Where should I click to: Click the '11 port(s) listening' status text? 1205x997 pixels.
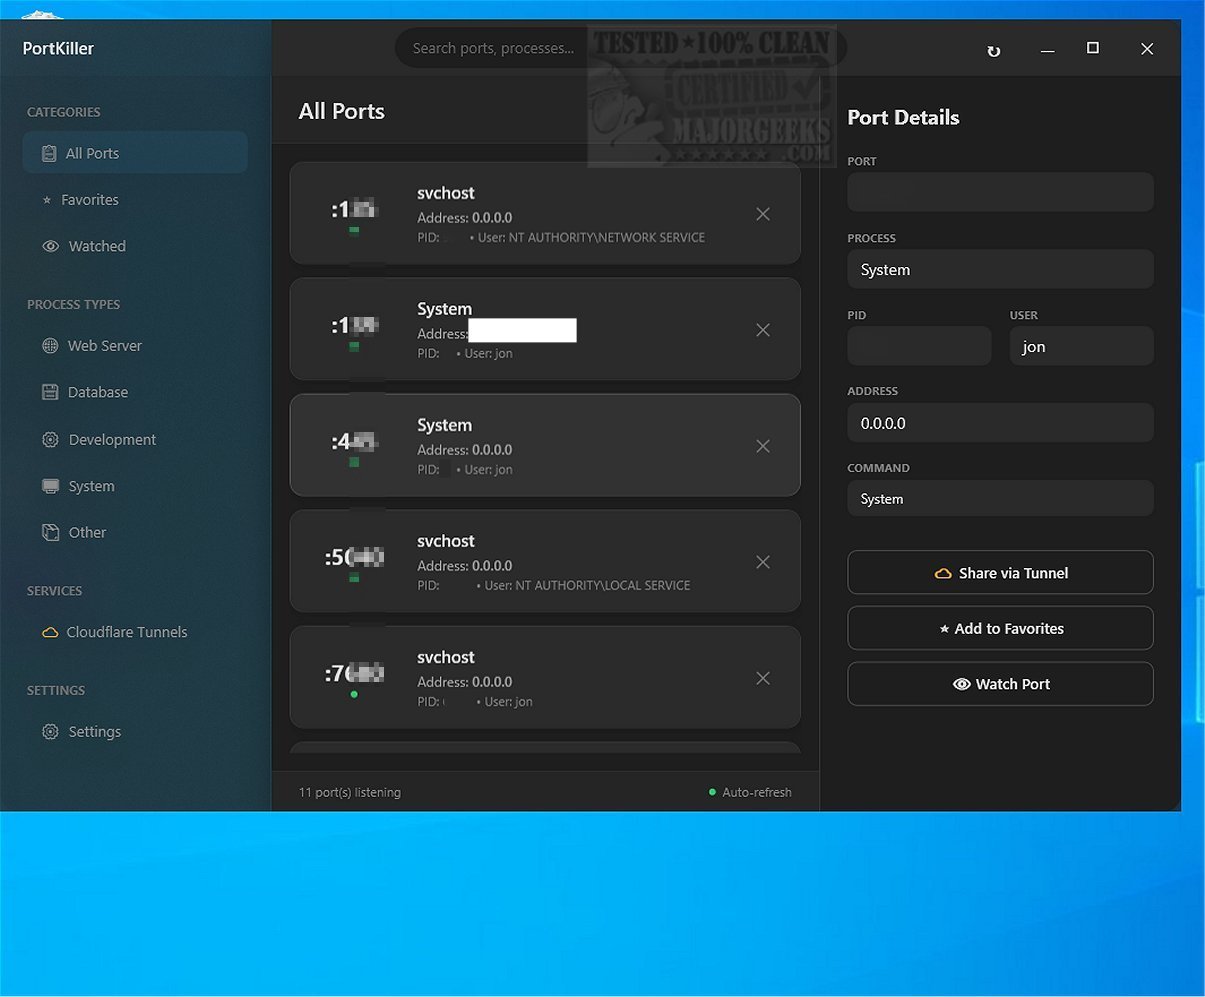(350, 792)
